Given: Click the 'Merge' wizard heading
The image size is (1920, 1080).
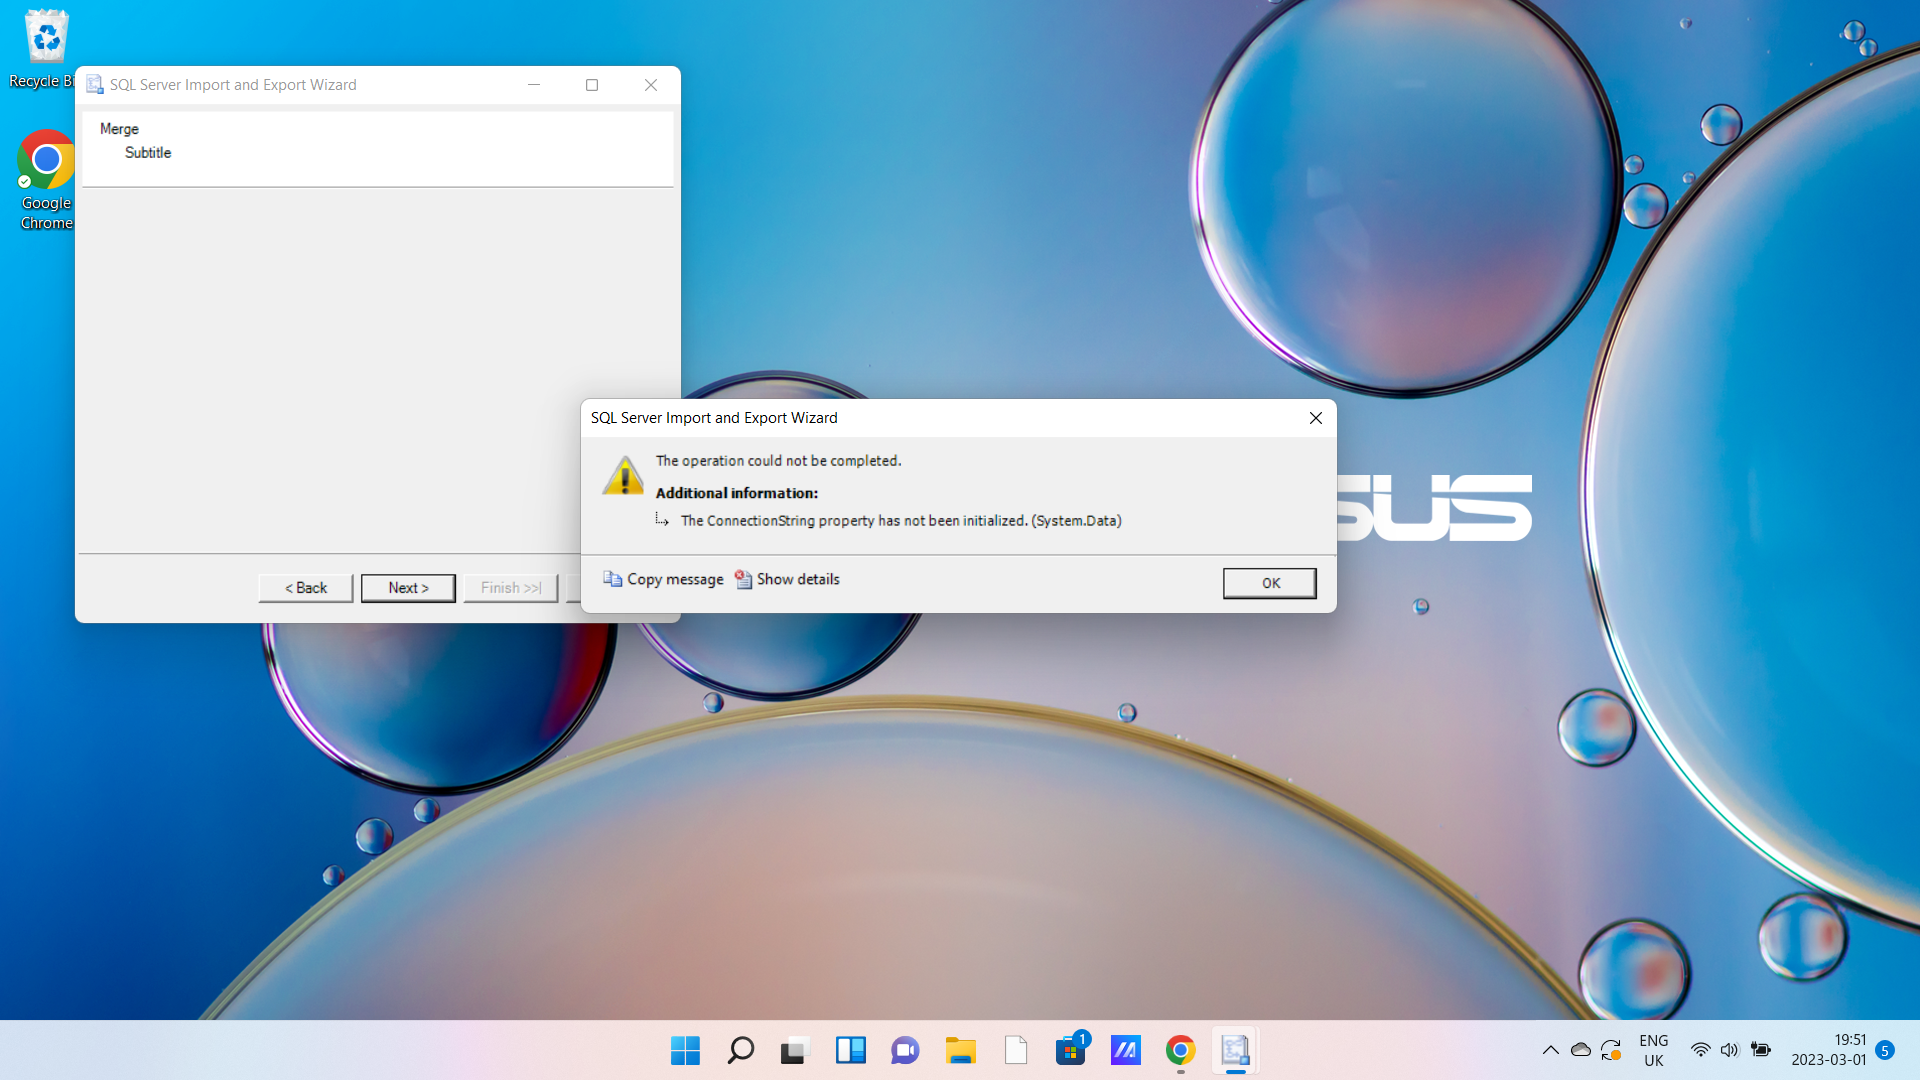Looking at the screenshot, I should (119, 129).
